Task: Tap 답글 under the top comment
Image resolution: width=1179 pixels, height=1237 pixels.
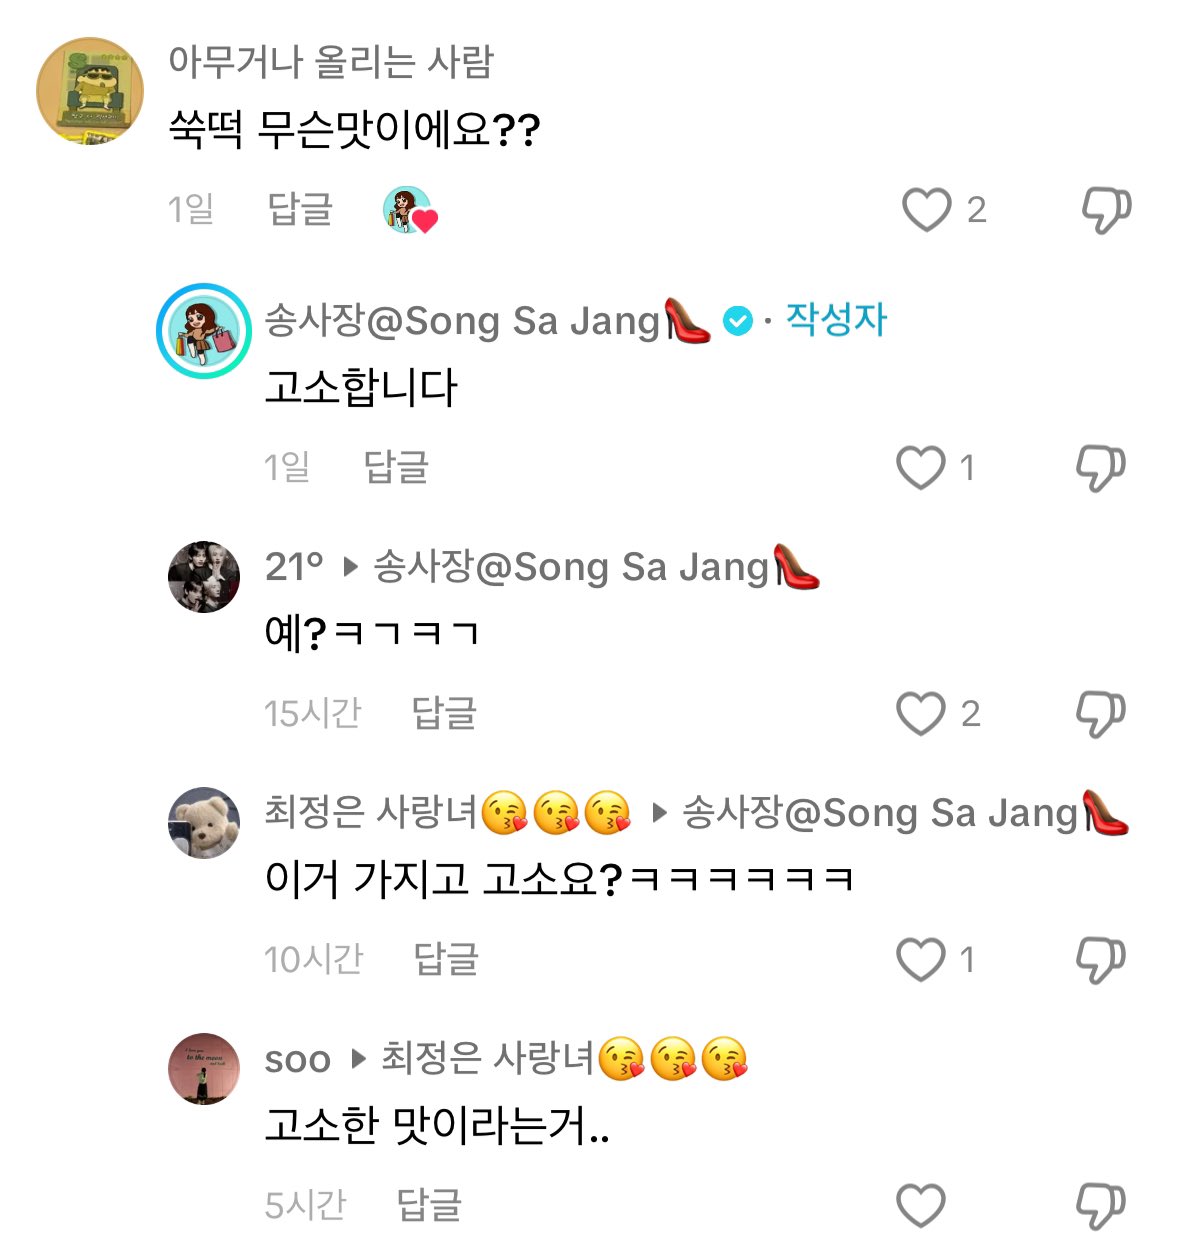Action: point(300,209)
